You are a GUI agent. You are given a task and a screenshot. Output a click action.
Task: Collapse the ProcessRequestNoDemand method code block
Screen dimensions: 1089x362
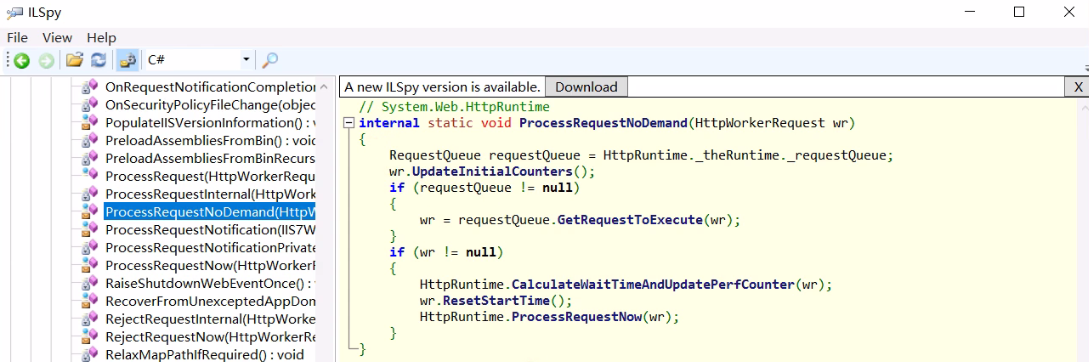(349, 123)
